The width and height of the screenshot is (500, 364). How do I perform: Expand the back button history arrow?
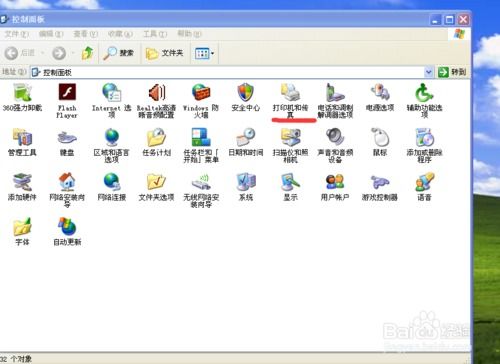click(x=43, y=53)
